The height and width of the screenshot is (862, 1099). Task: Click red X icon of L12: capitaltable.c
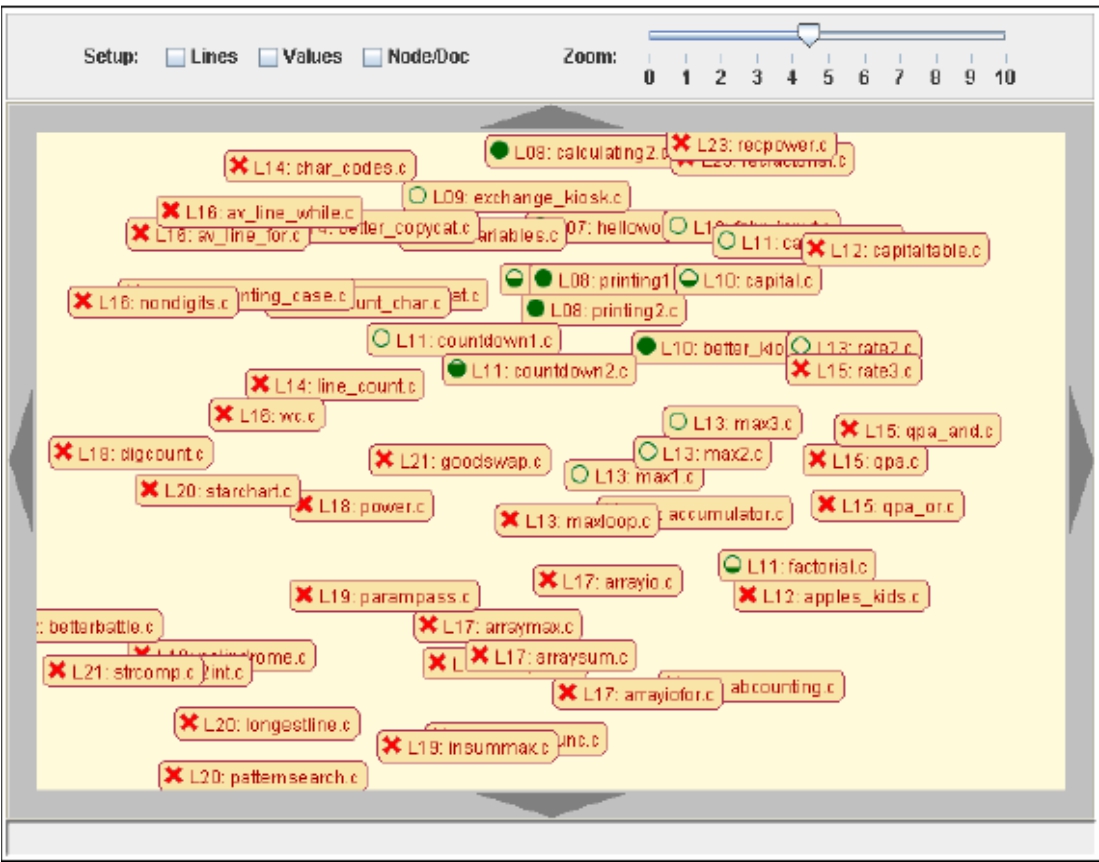pyautogui.click(x=815, y=248)
